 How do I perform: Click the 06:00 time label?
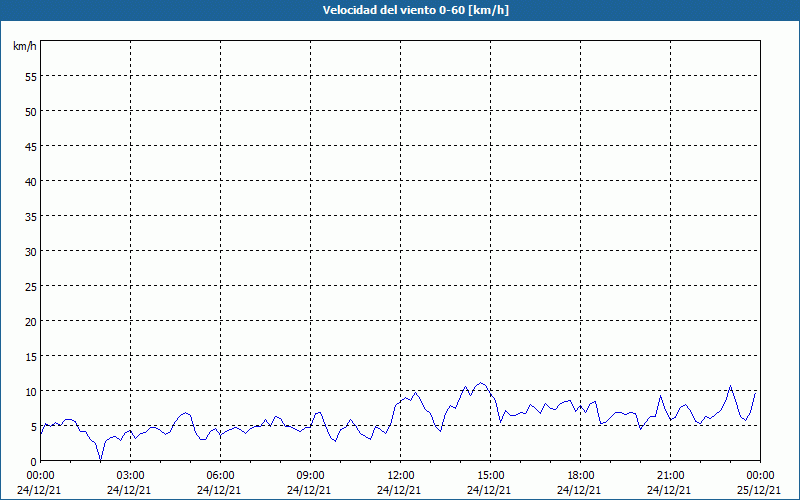[220, 476]
